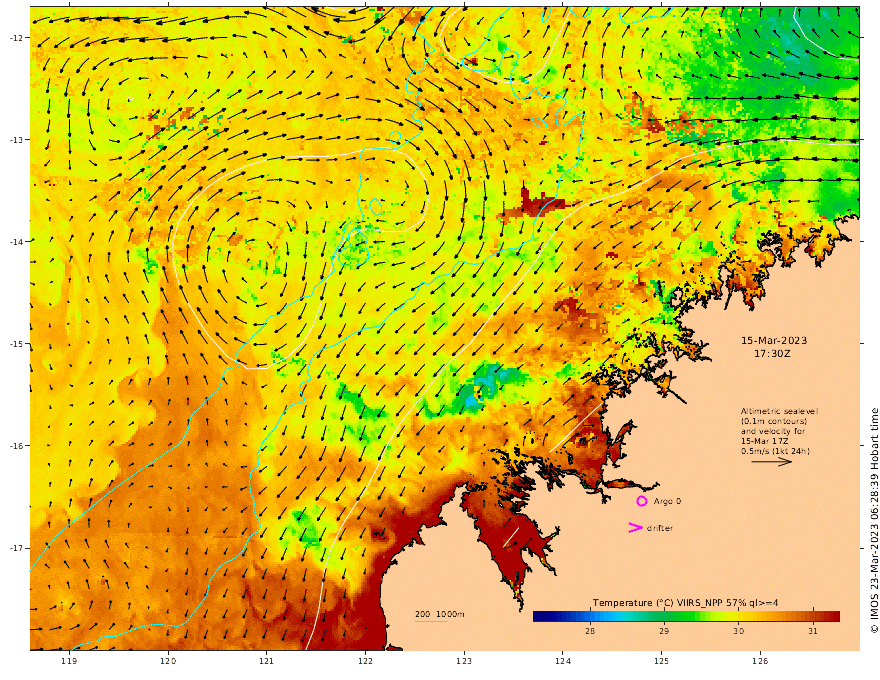The height and width of the screenshot is (680, 880).
Task: Click the latitude axis label -14
Action: point(16,242)
